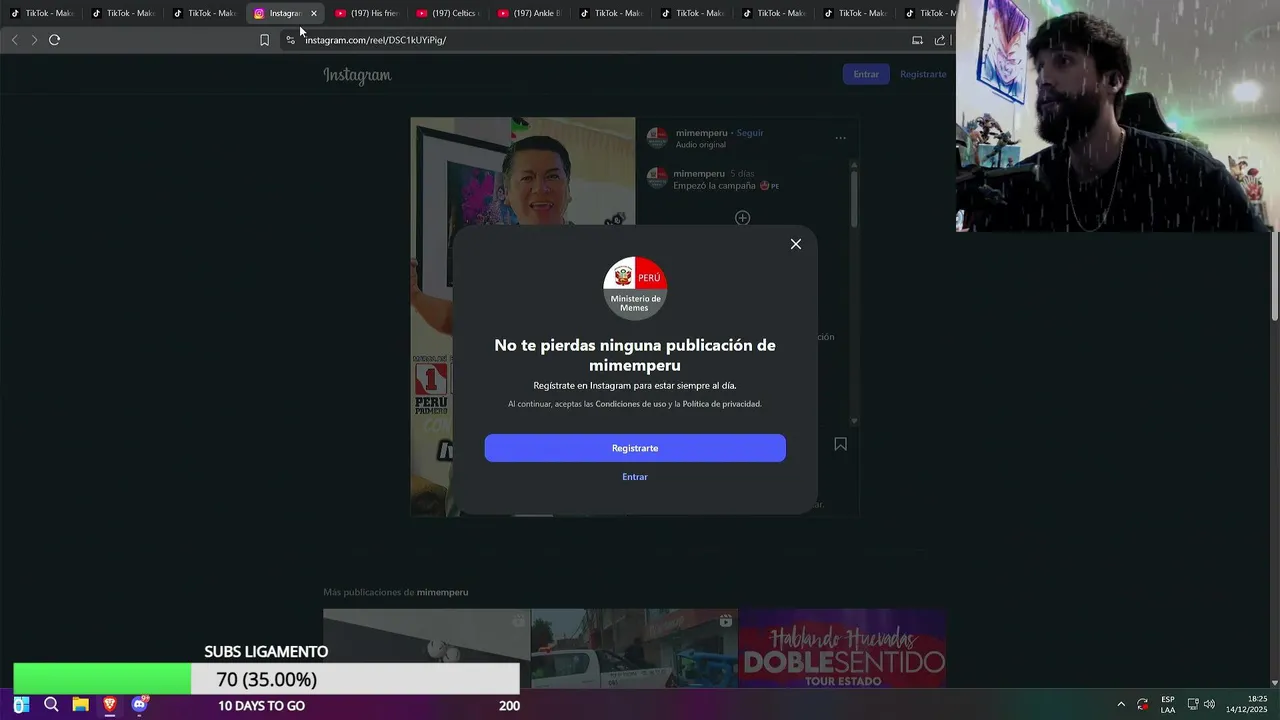Click the browser back arrow
The image size is (1280, 720).
point(14,40)
